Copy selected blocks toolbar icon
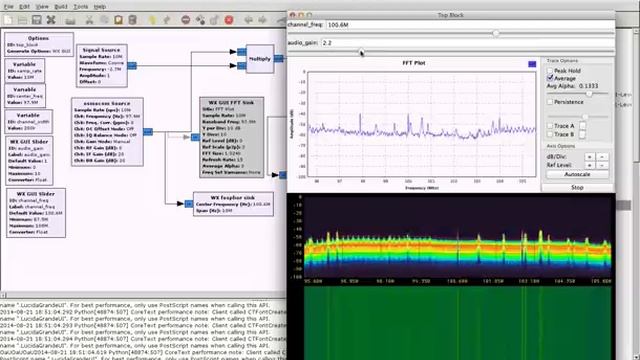This screenshot has width=640, height=360. pyautogui.click(x=104, y=20)
